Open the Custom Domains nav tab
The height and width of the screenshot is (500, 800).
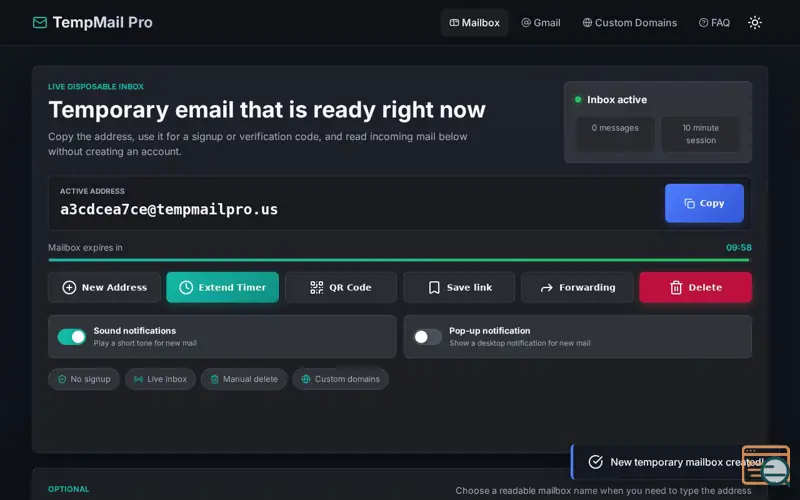(x=630, y=22)
